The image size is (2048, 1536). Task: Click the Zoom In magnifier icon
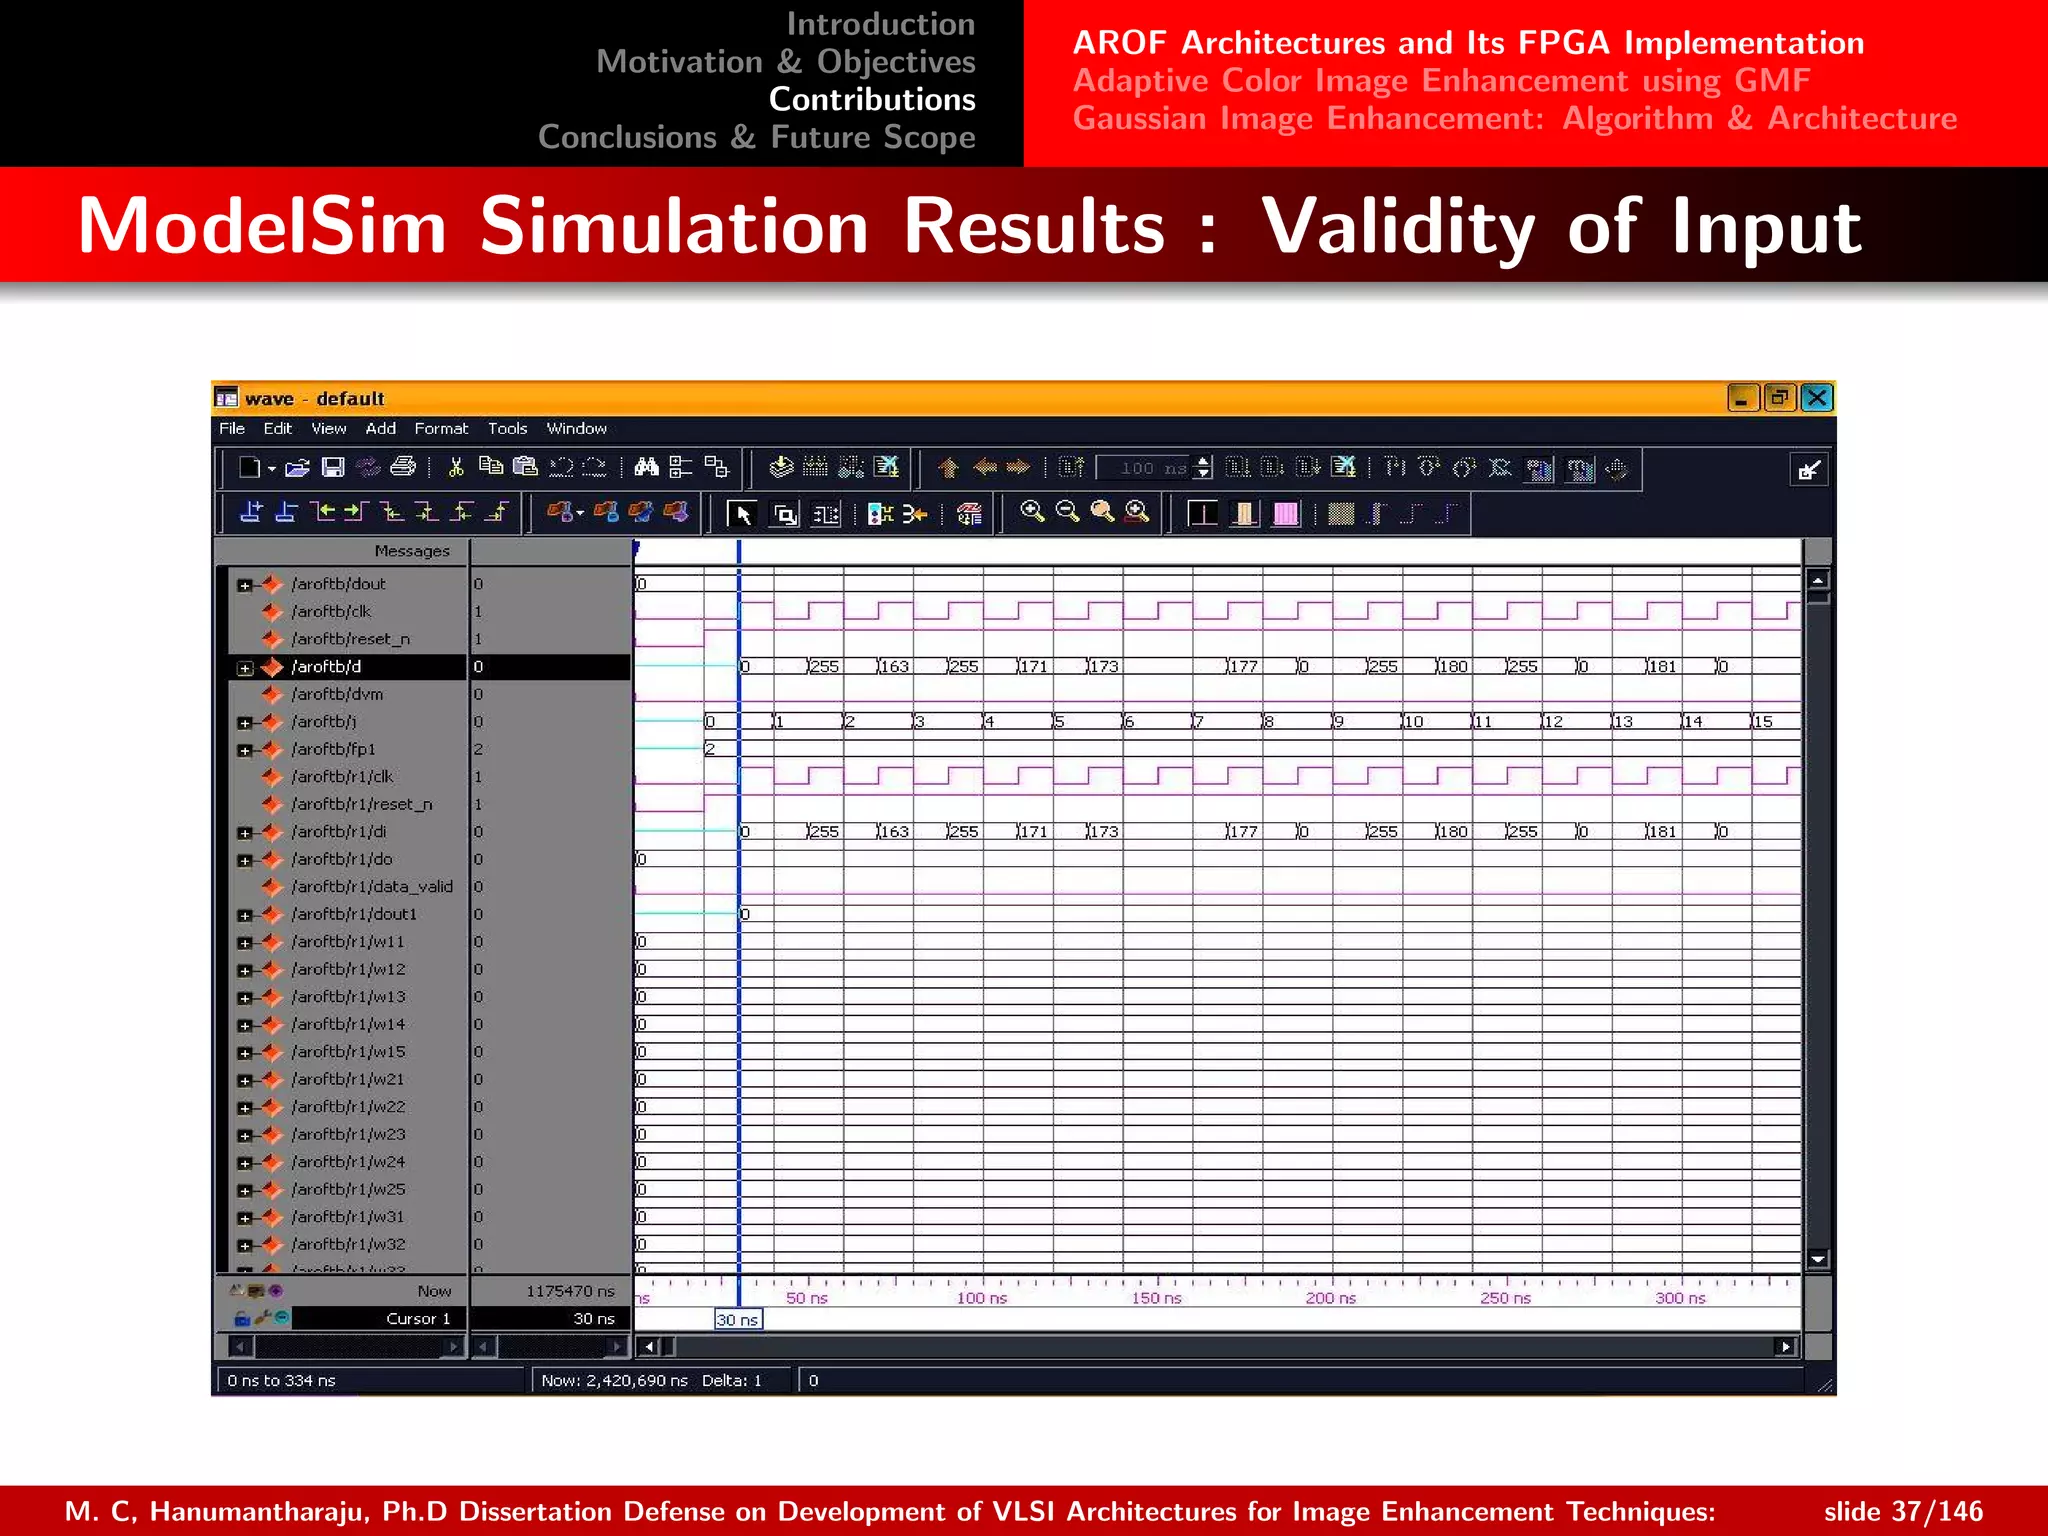point(1032,512)
